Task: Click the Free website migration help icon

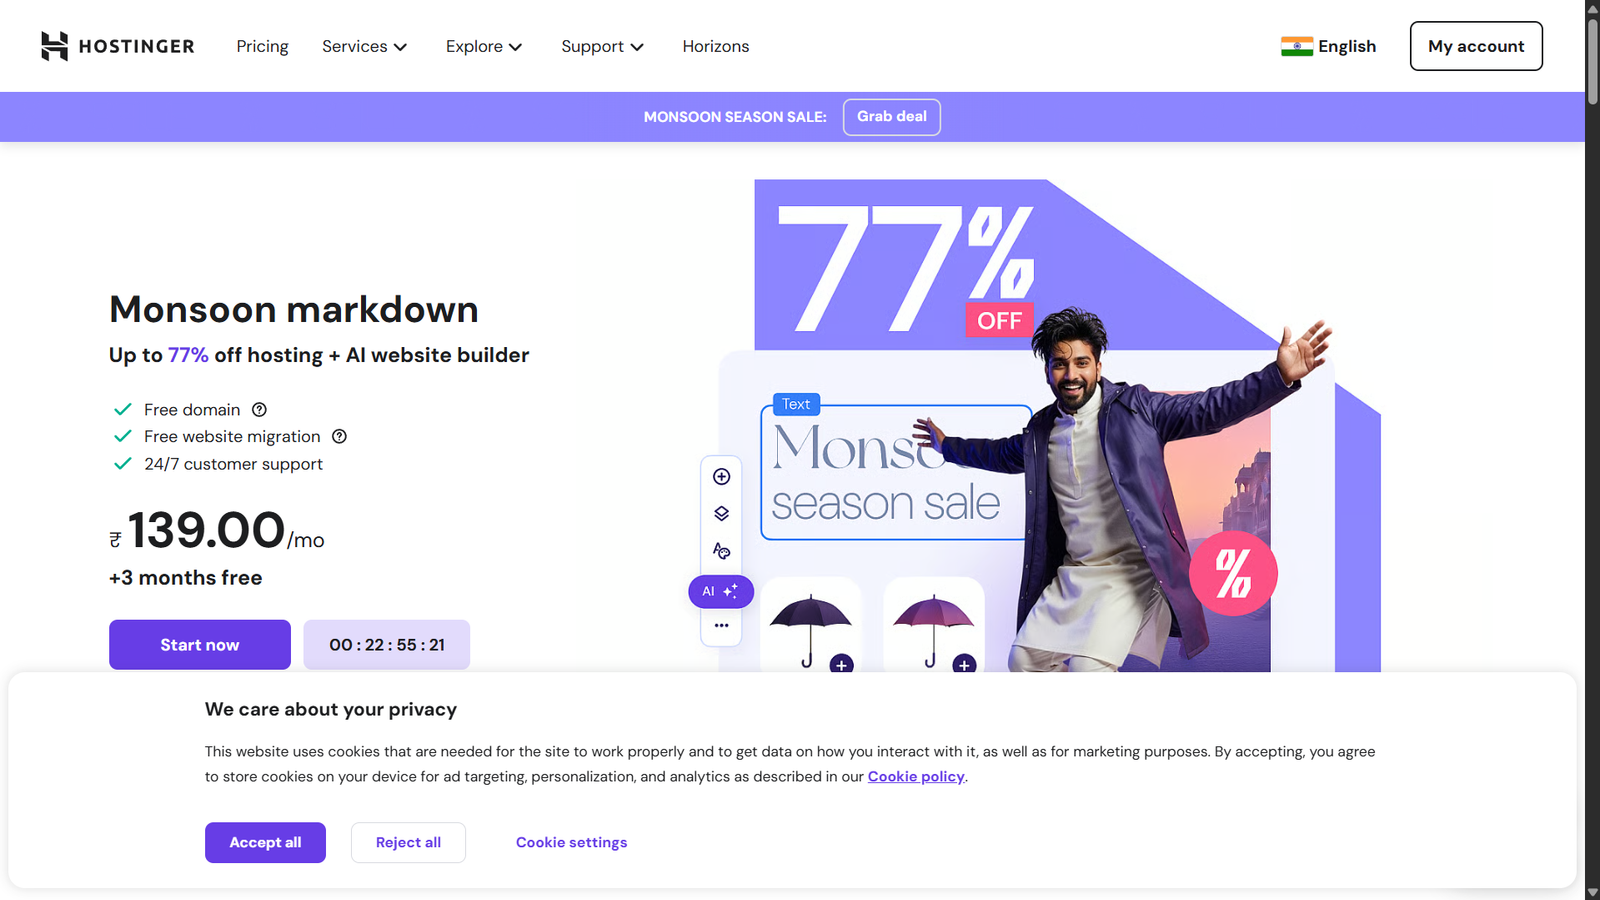Action: pyautogui.click(x=339, y=437)
